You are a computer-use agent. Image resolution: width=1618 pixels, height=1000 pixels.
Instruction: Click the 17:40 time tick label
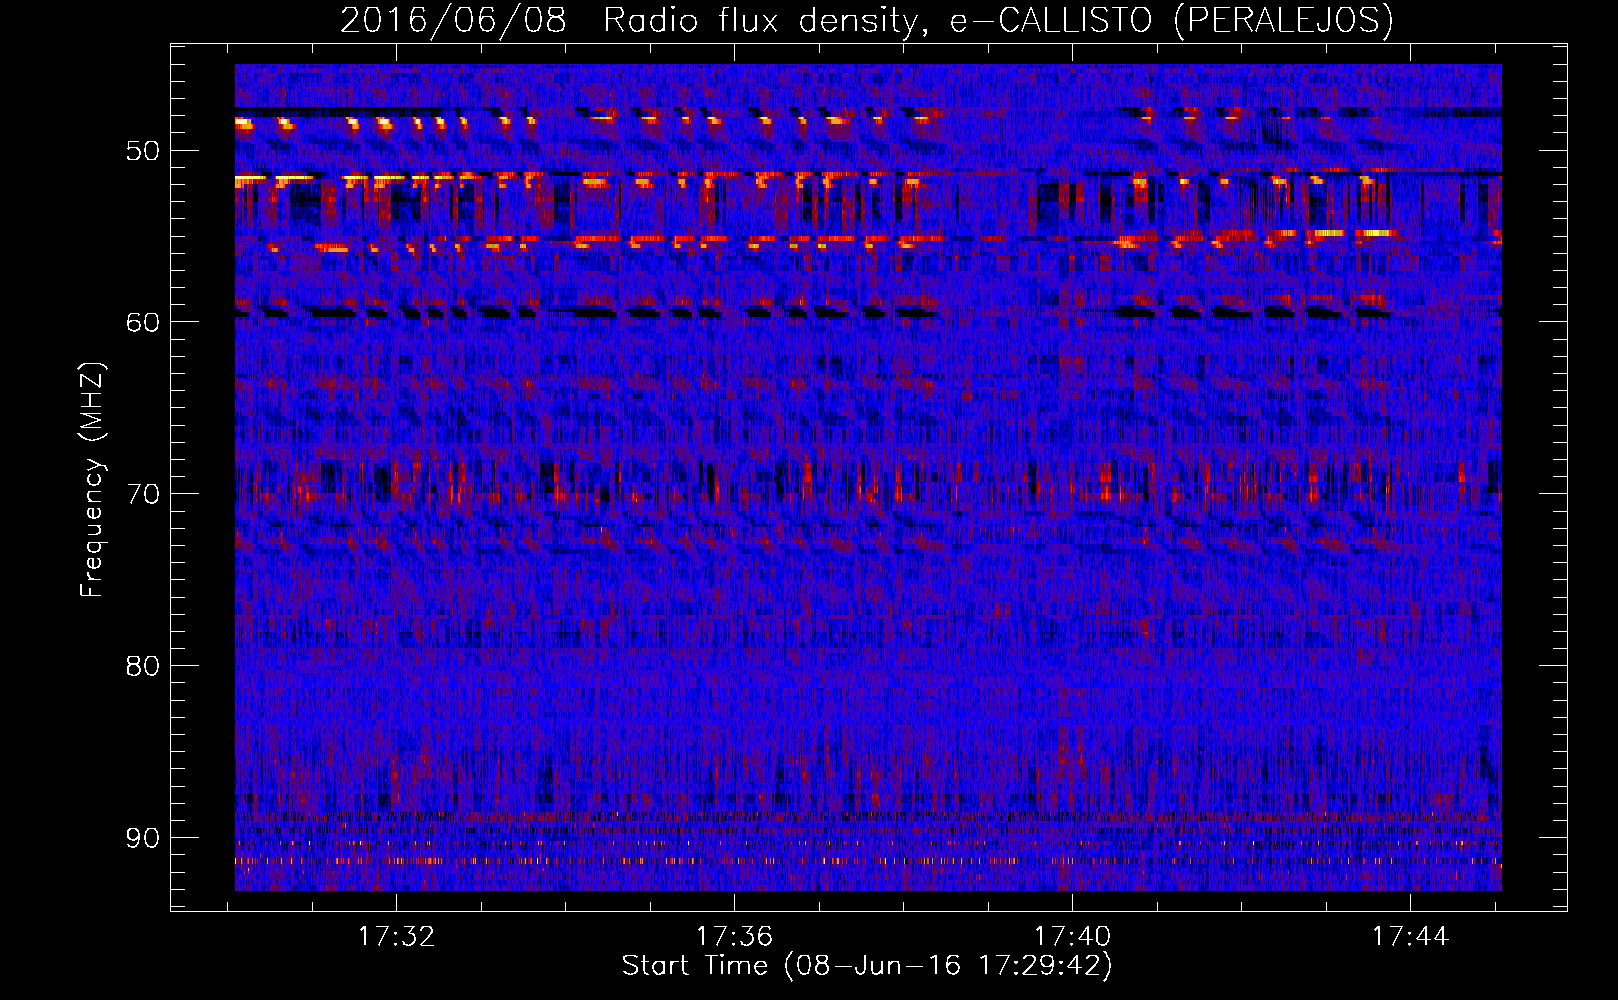1072,937
